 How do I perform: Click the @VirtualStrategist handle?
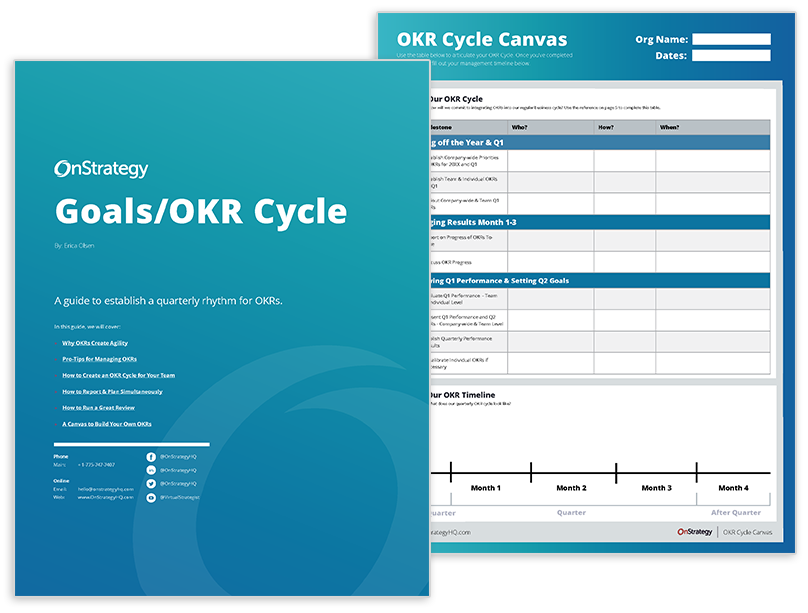coord(179,498)
